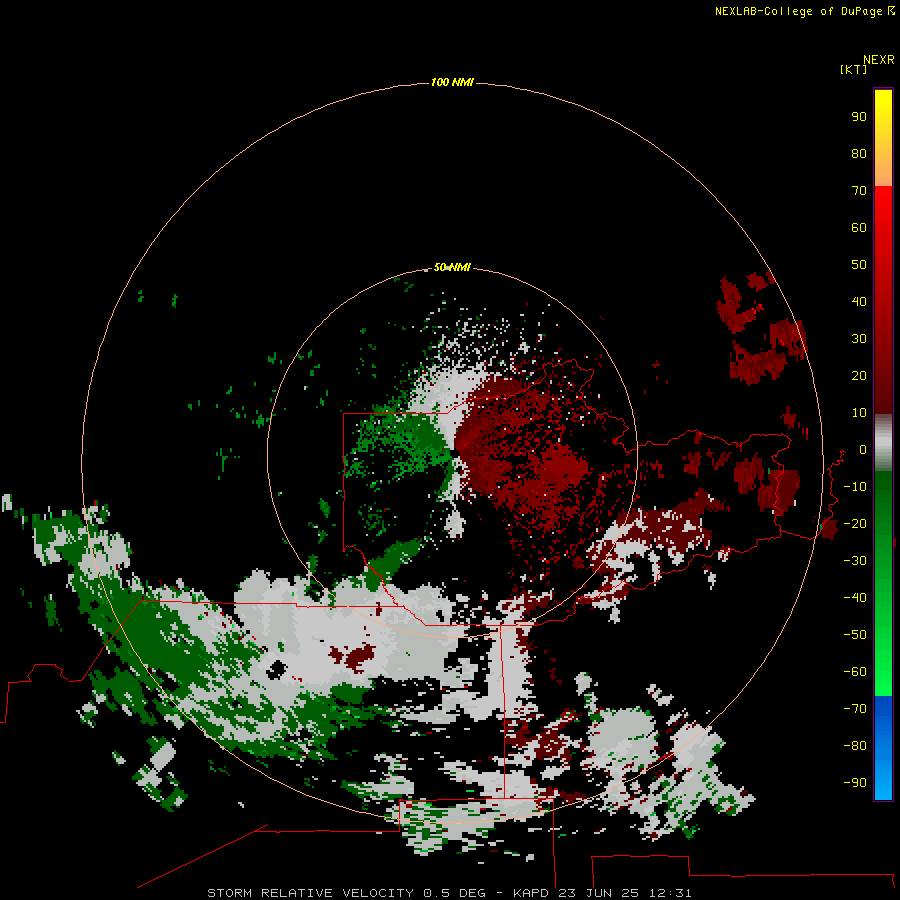Click the positive 90 scale value

click(x=859, y=117)
